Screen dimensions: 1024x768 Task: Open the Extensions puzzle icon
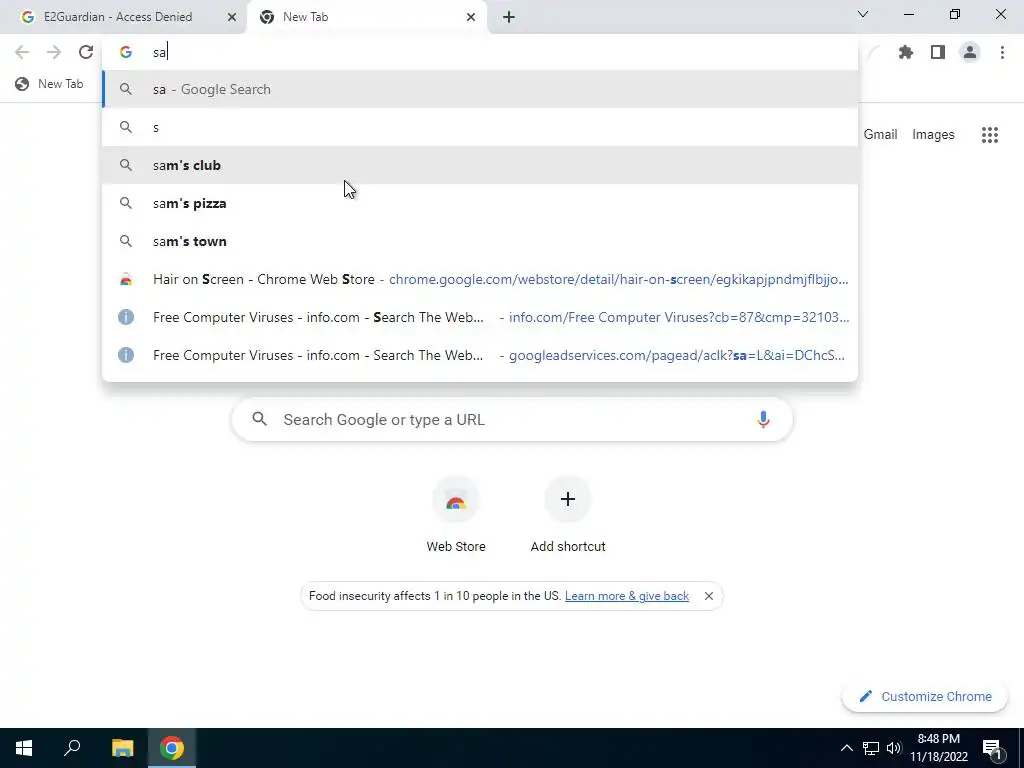point(906,52)
